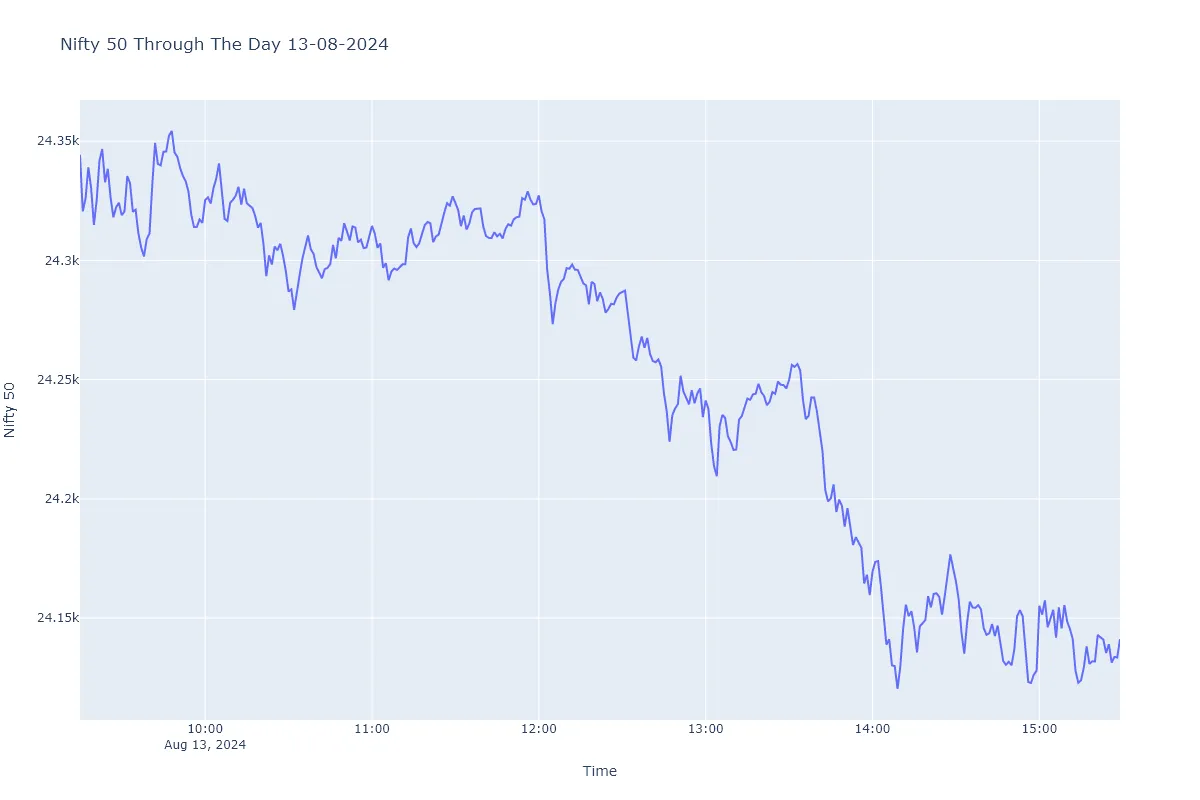Select the 24.3k y-axis tick label
This screenshot has width=1200, height=800.
(61, 260)
